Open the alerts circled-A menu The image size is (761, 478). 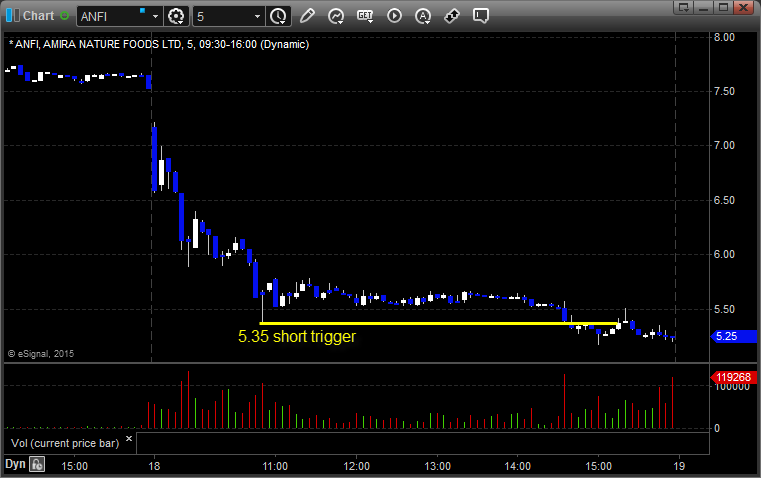(x=423, y=16)
